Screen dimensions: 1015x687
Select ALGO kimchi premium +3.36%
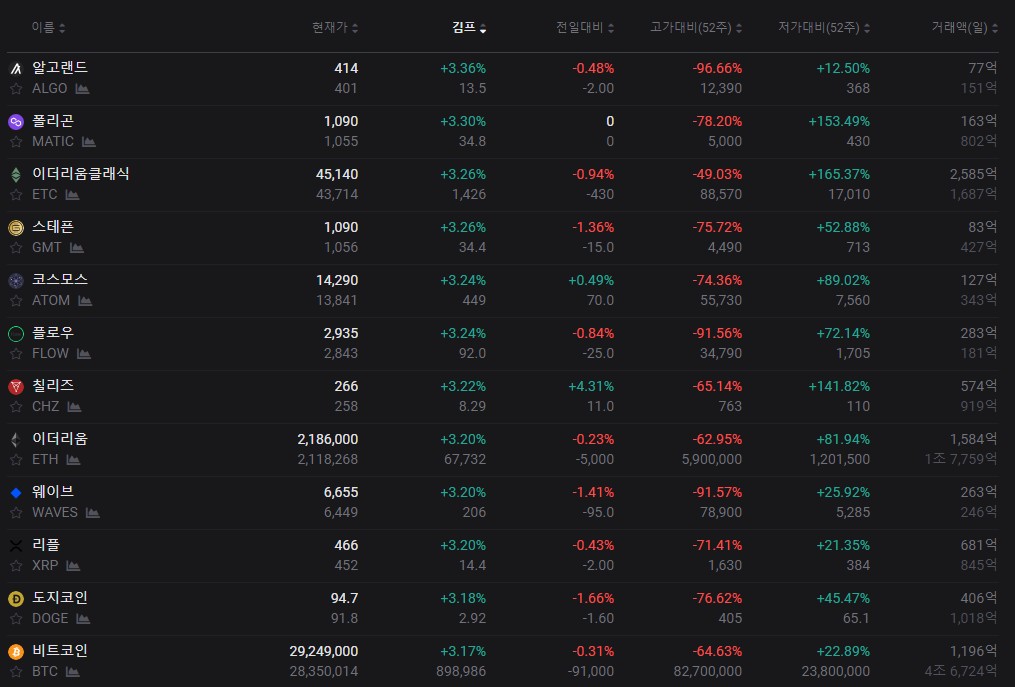463,69
